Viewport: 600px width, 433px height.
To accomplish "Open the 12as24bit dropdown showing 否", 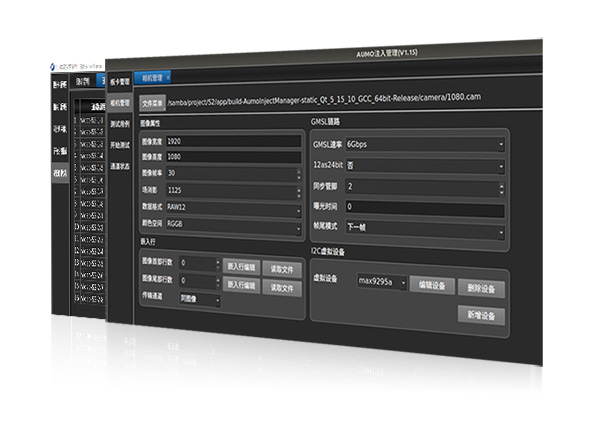I will click(x=425, y=166).
